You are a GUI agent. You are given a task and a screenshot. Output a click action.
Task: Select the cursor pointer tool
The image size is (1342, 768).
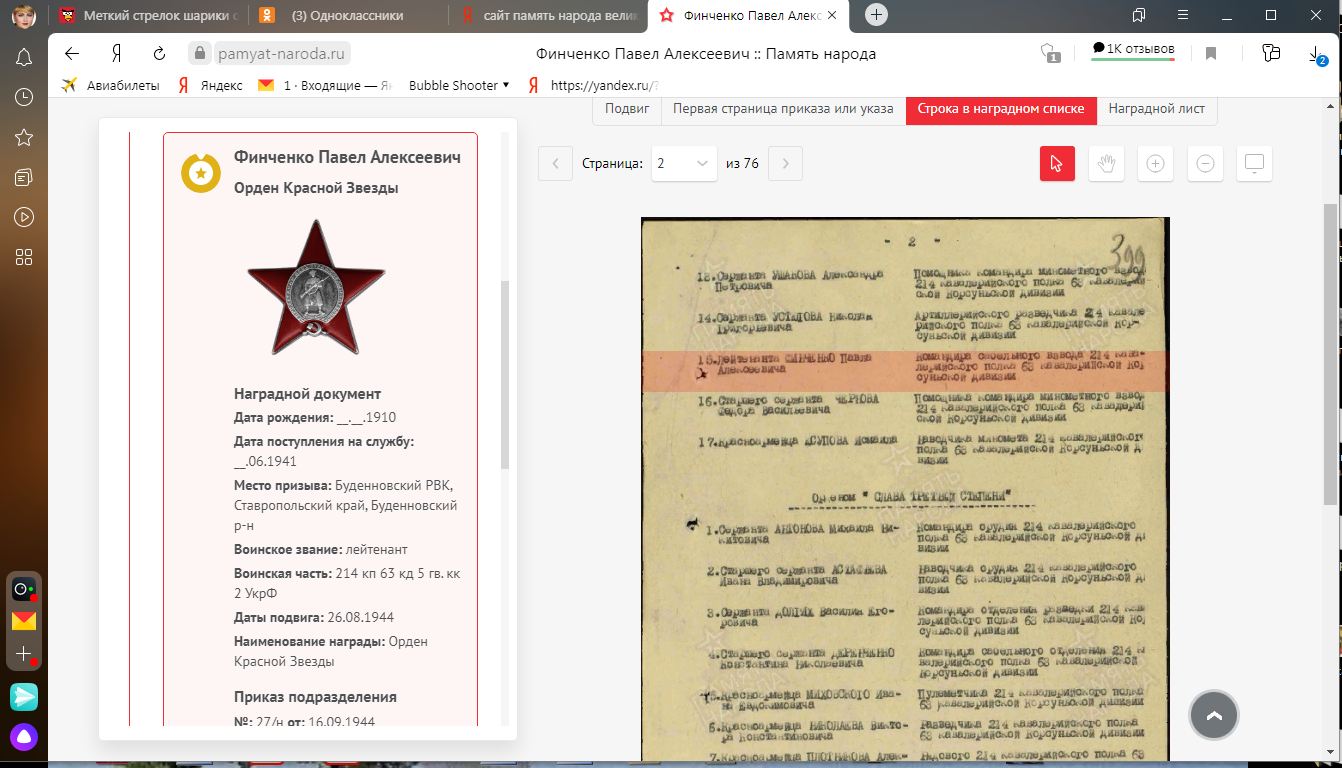tap(1057, 164)
